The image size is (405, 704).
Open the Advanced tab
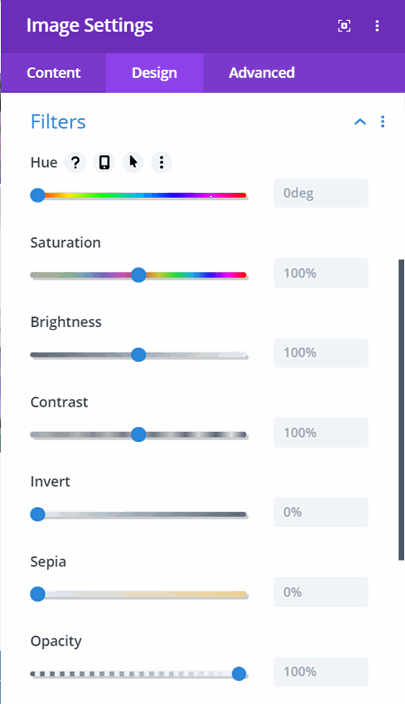pos(262,73)
